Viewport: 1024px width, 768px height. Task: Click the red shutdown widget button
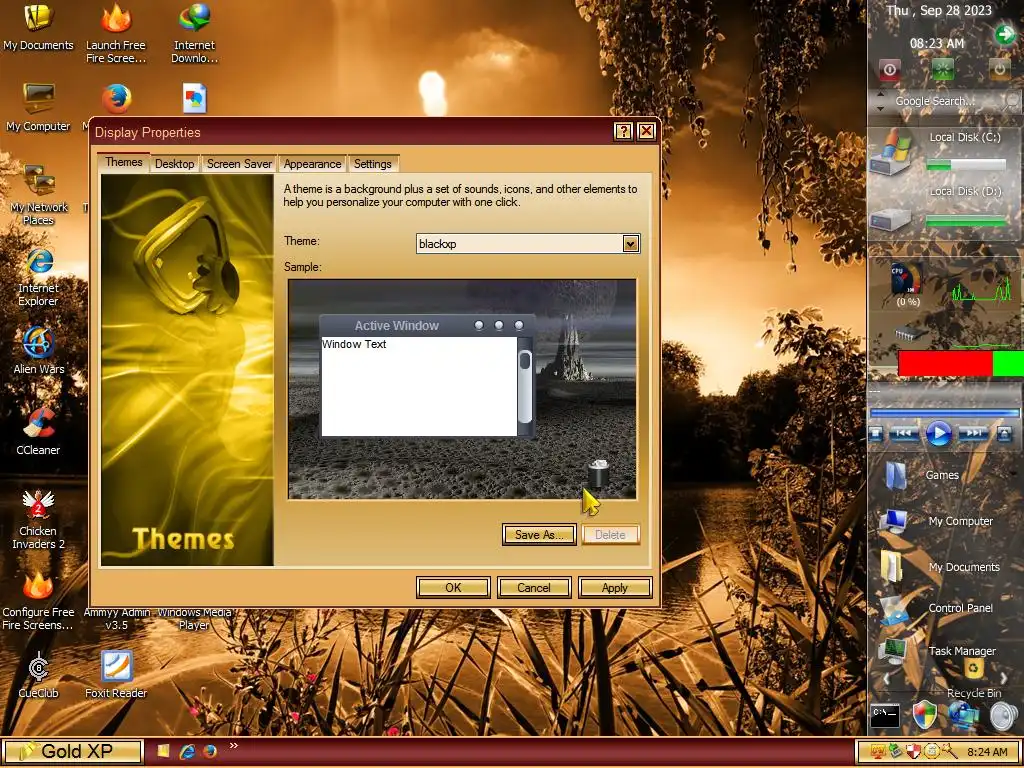tap(889, 69)
